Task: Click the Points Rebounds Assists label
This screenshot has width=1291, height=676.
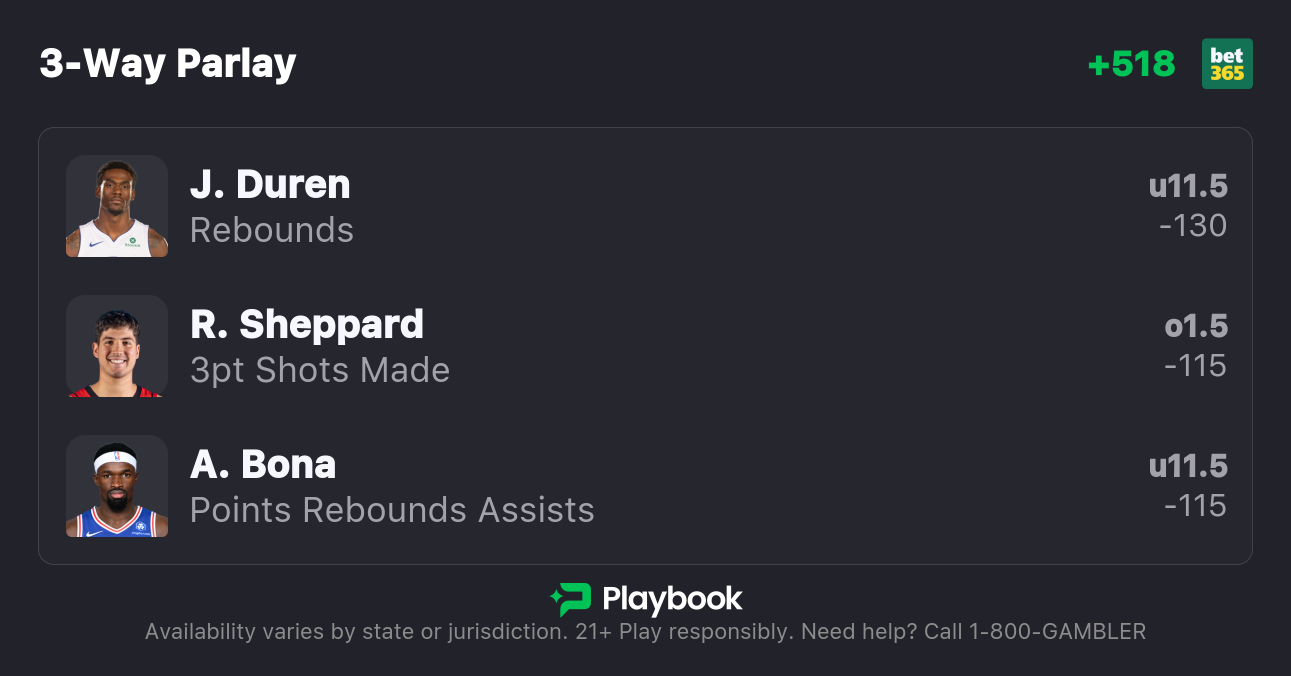Action: pos(392,510)
